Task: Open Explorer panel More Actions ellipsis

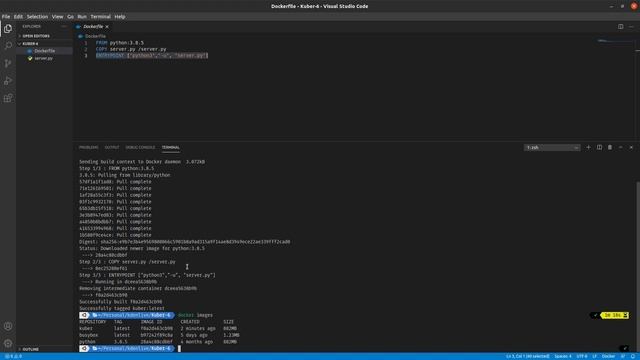Action: [x=64, y=27]
